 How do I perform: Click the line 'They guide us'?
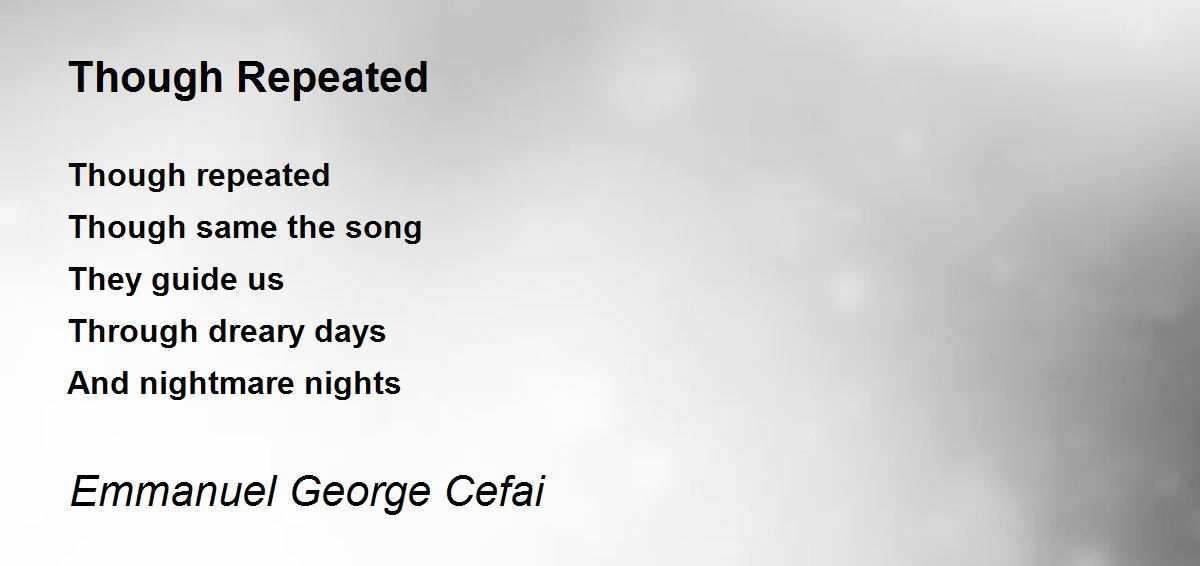pyautogui.click(x=176, y=280)
